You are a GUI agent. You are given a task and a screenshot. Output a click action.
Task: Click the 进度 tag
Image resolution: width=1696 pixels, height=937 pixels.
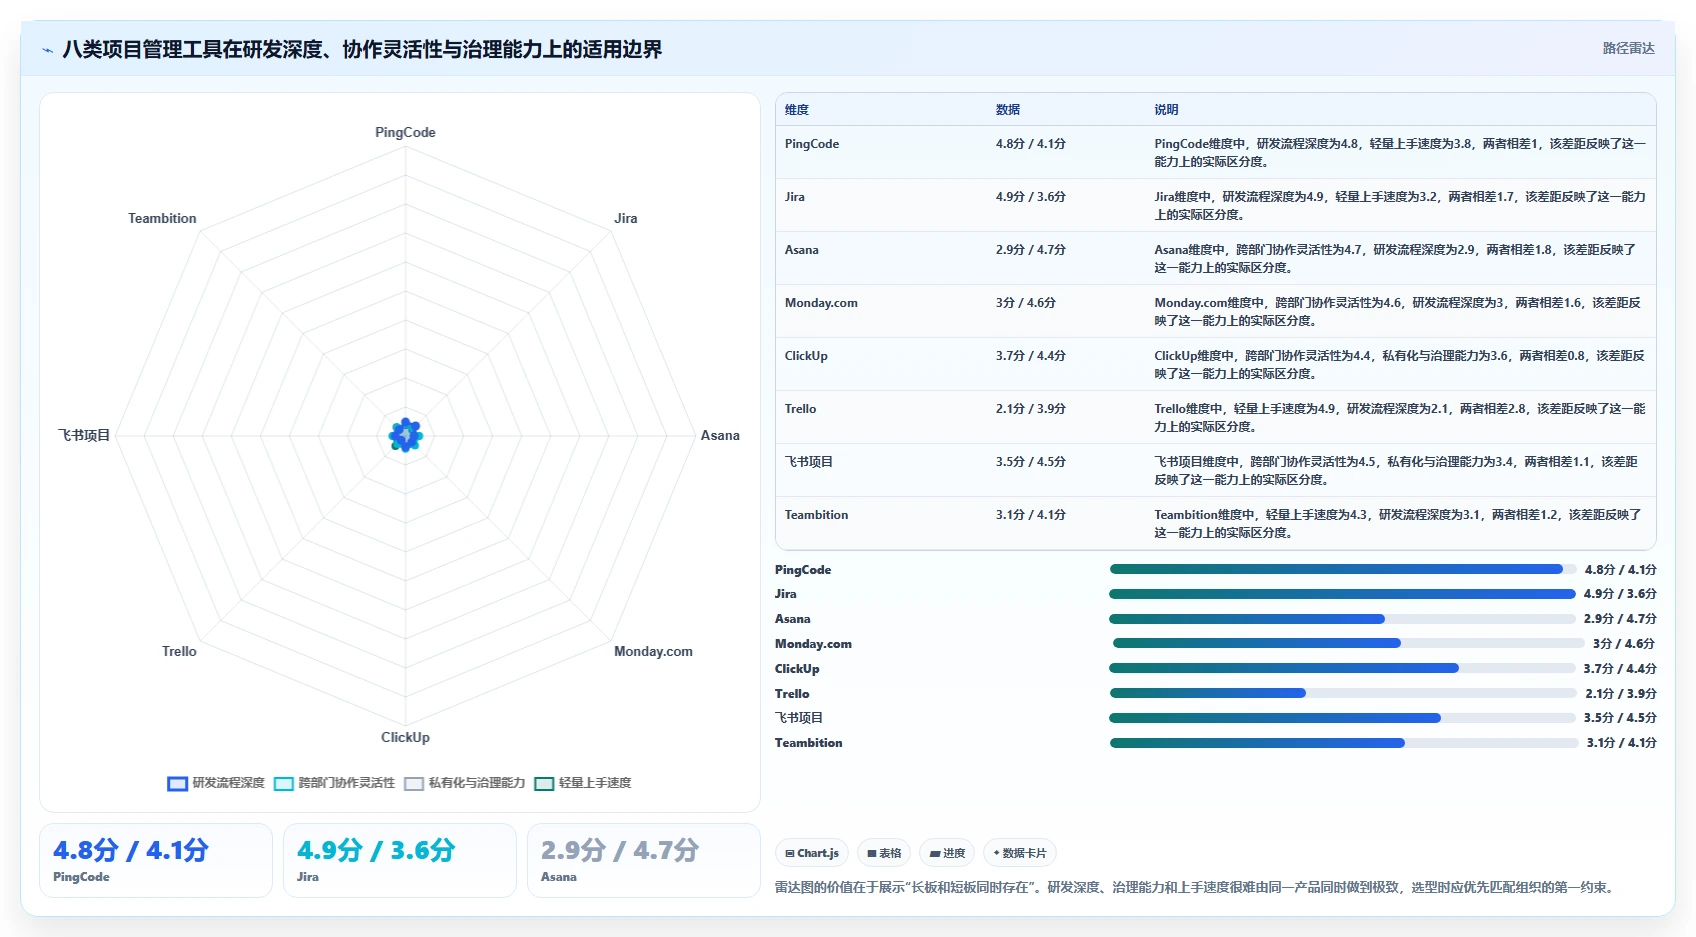[x=947, y=853]
